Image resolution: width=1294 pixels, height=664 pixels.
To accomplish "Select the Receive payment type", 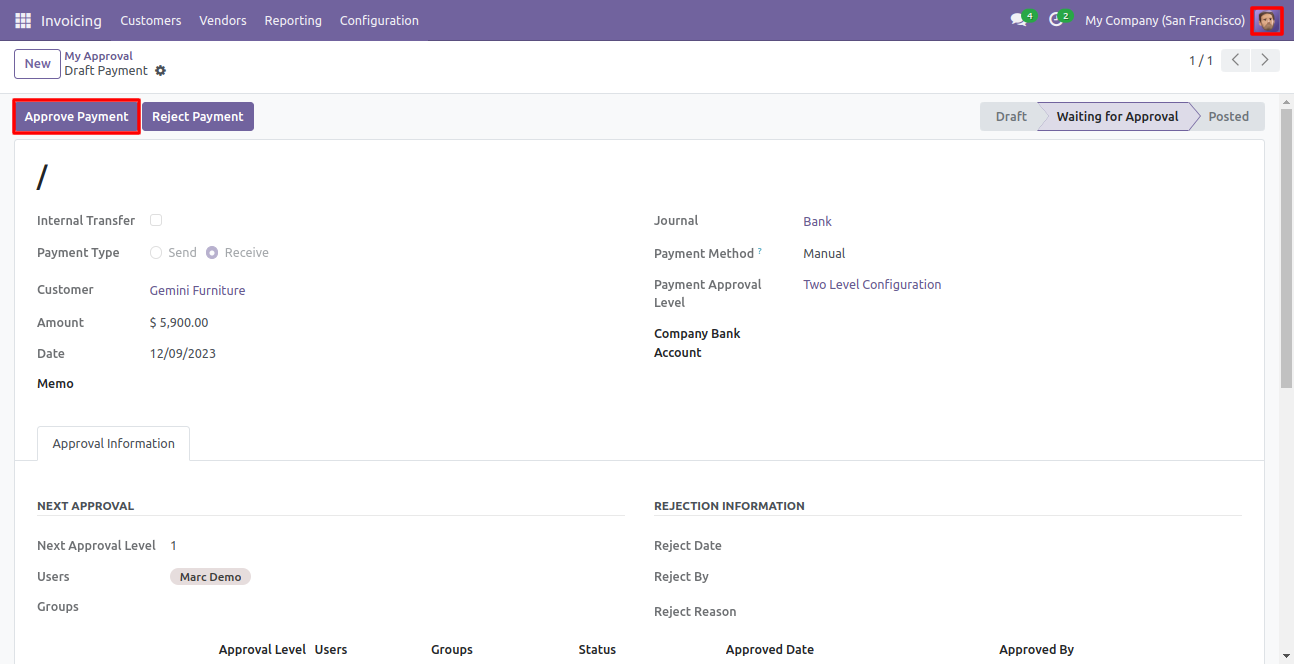I will pyautogui.click(x=212, y=253).
